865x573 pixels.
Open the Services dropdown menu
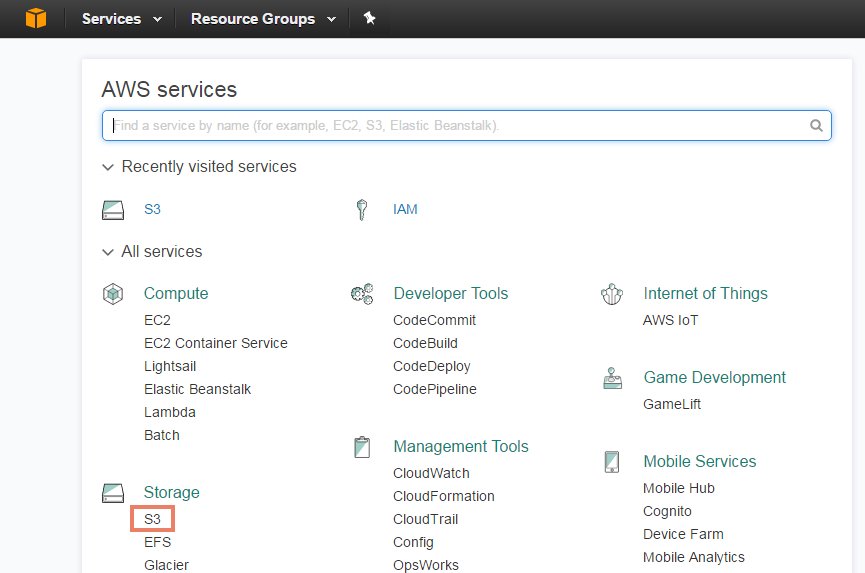tap(122, 19)
